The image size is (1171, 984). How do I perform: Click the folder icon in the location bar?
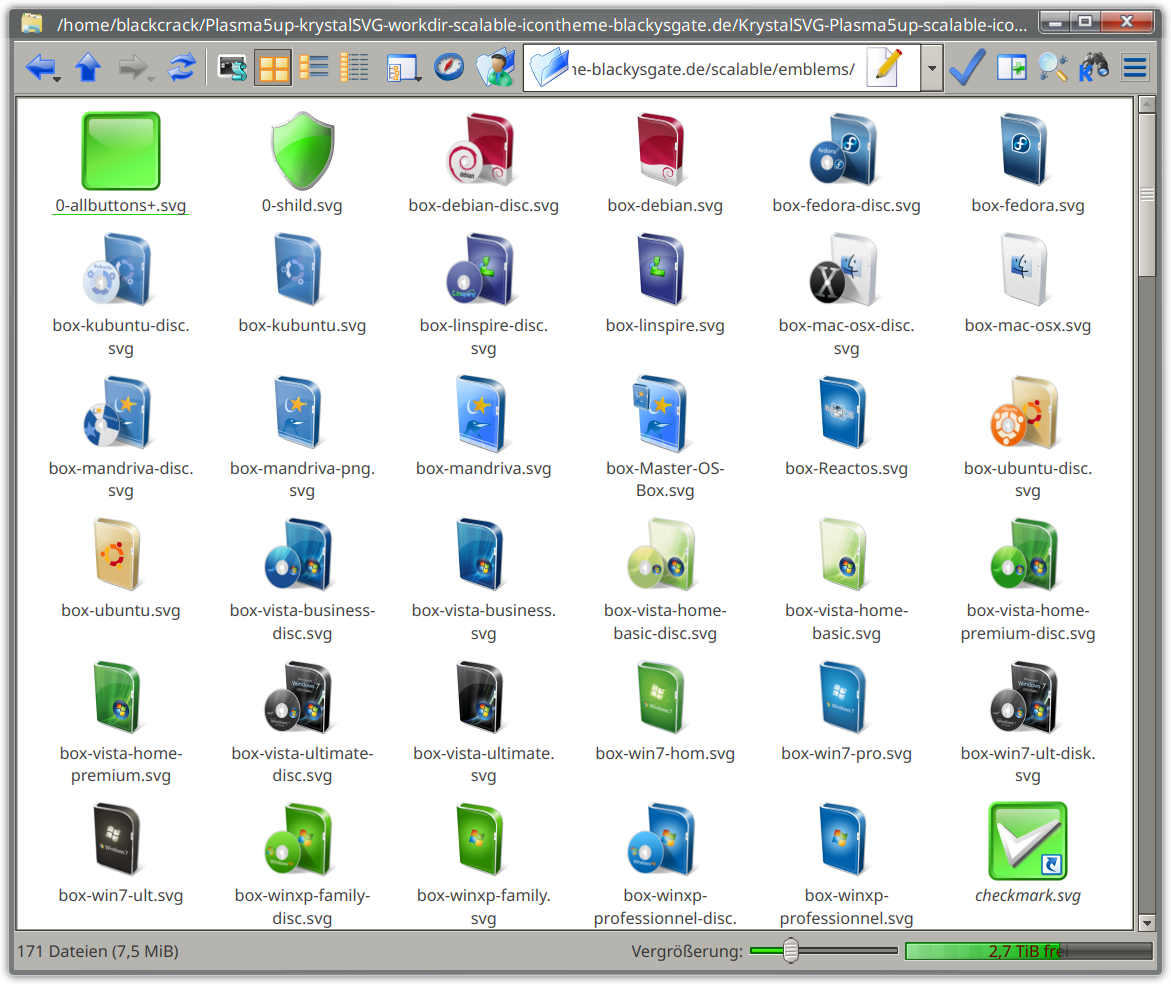[548, 68]
